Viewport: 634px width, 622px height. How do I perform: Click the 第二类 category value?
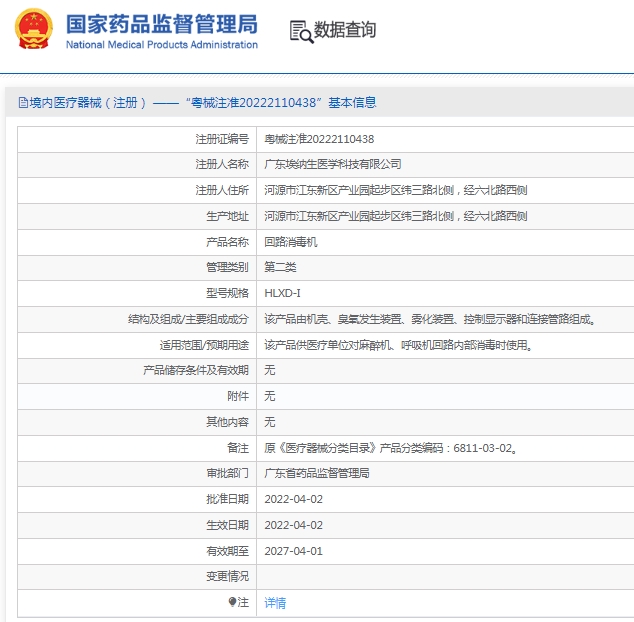pos(280,267)
